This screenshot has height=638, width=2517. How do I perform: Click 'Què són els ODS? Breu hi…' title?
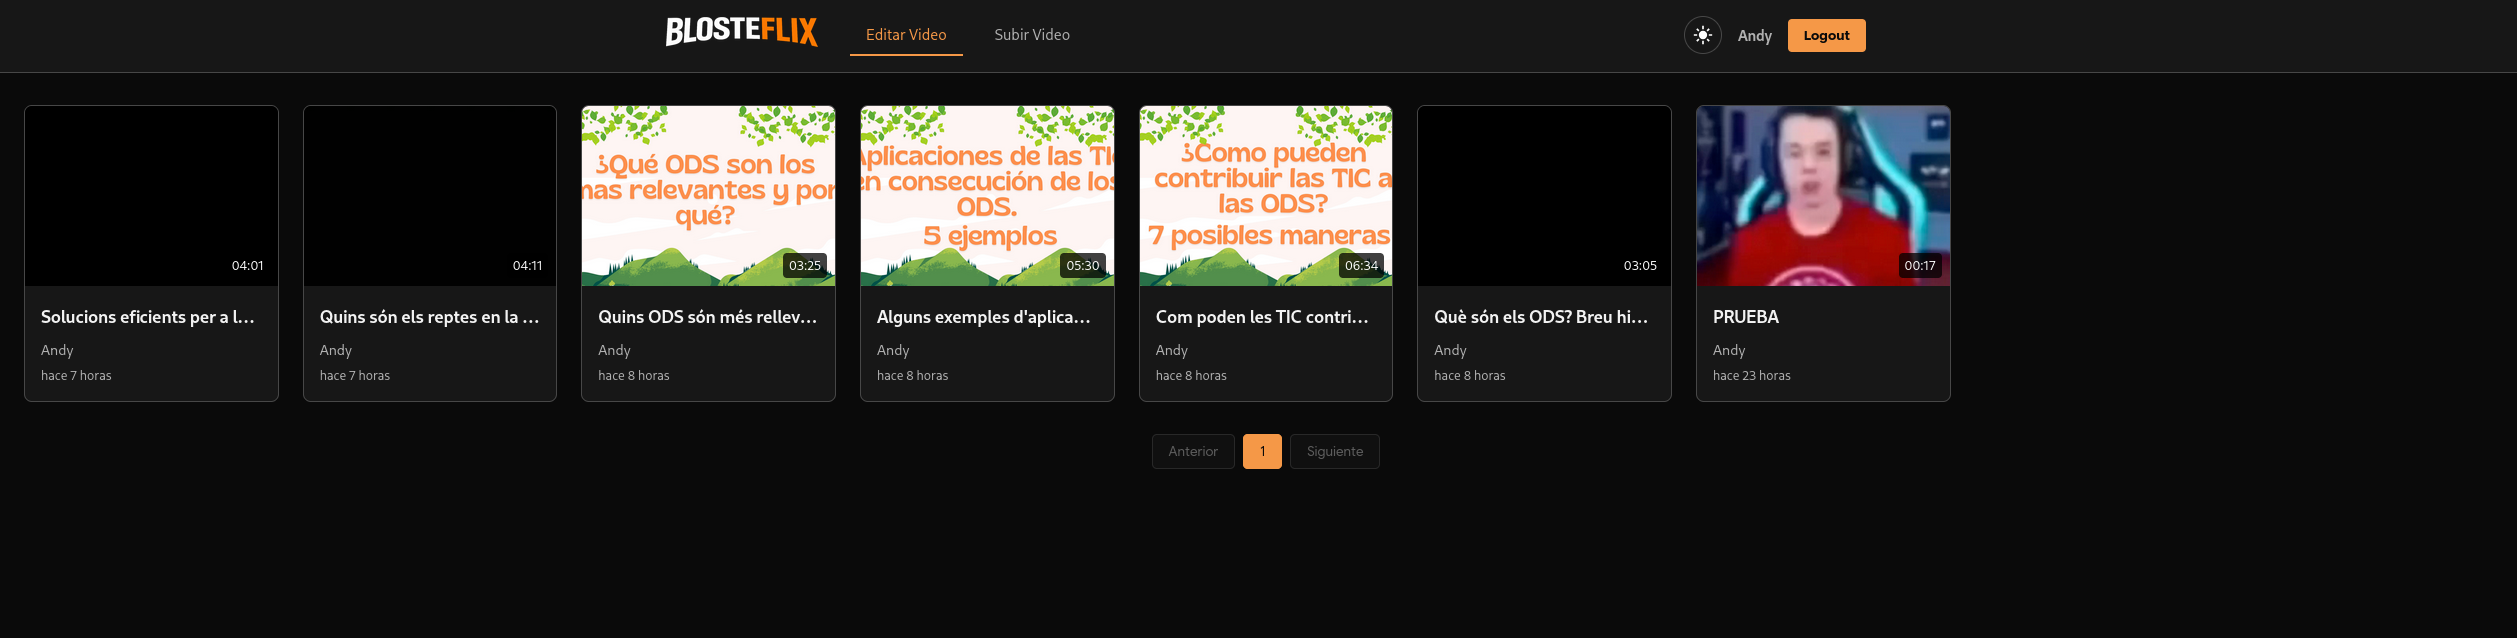point(1540,317)
